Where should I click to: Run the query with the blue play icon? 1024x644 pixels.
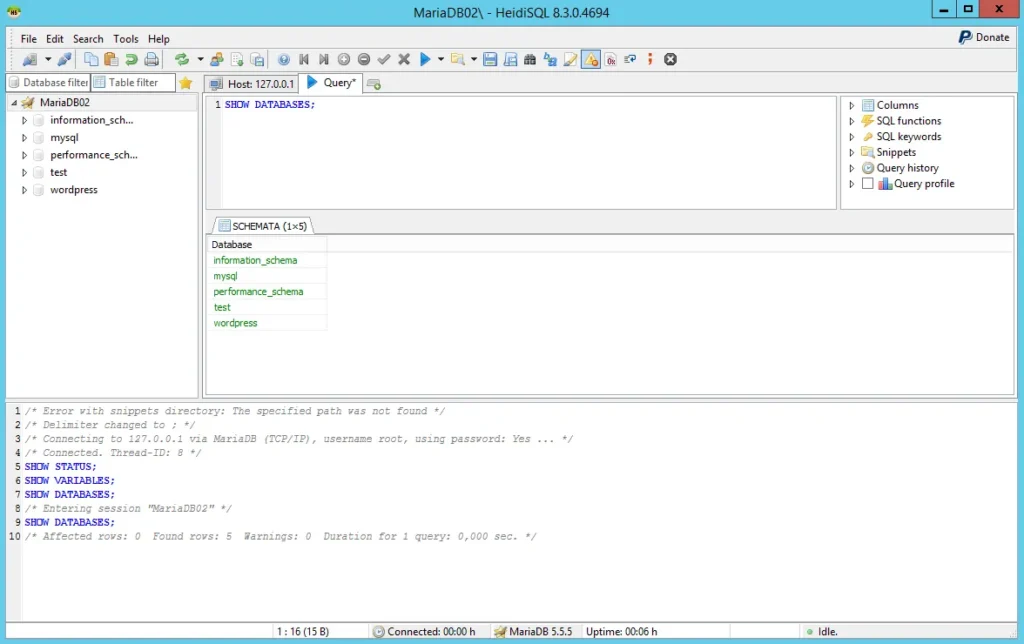[x=425, y=60]
